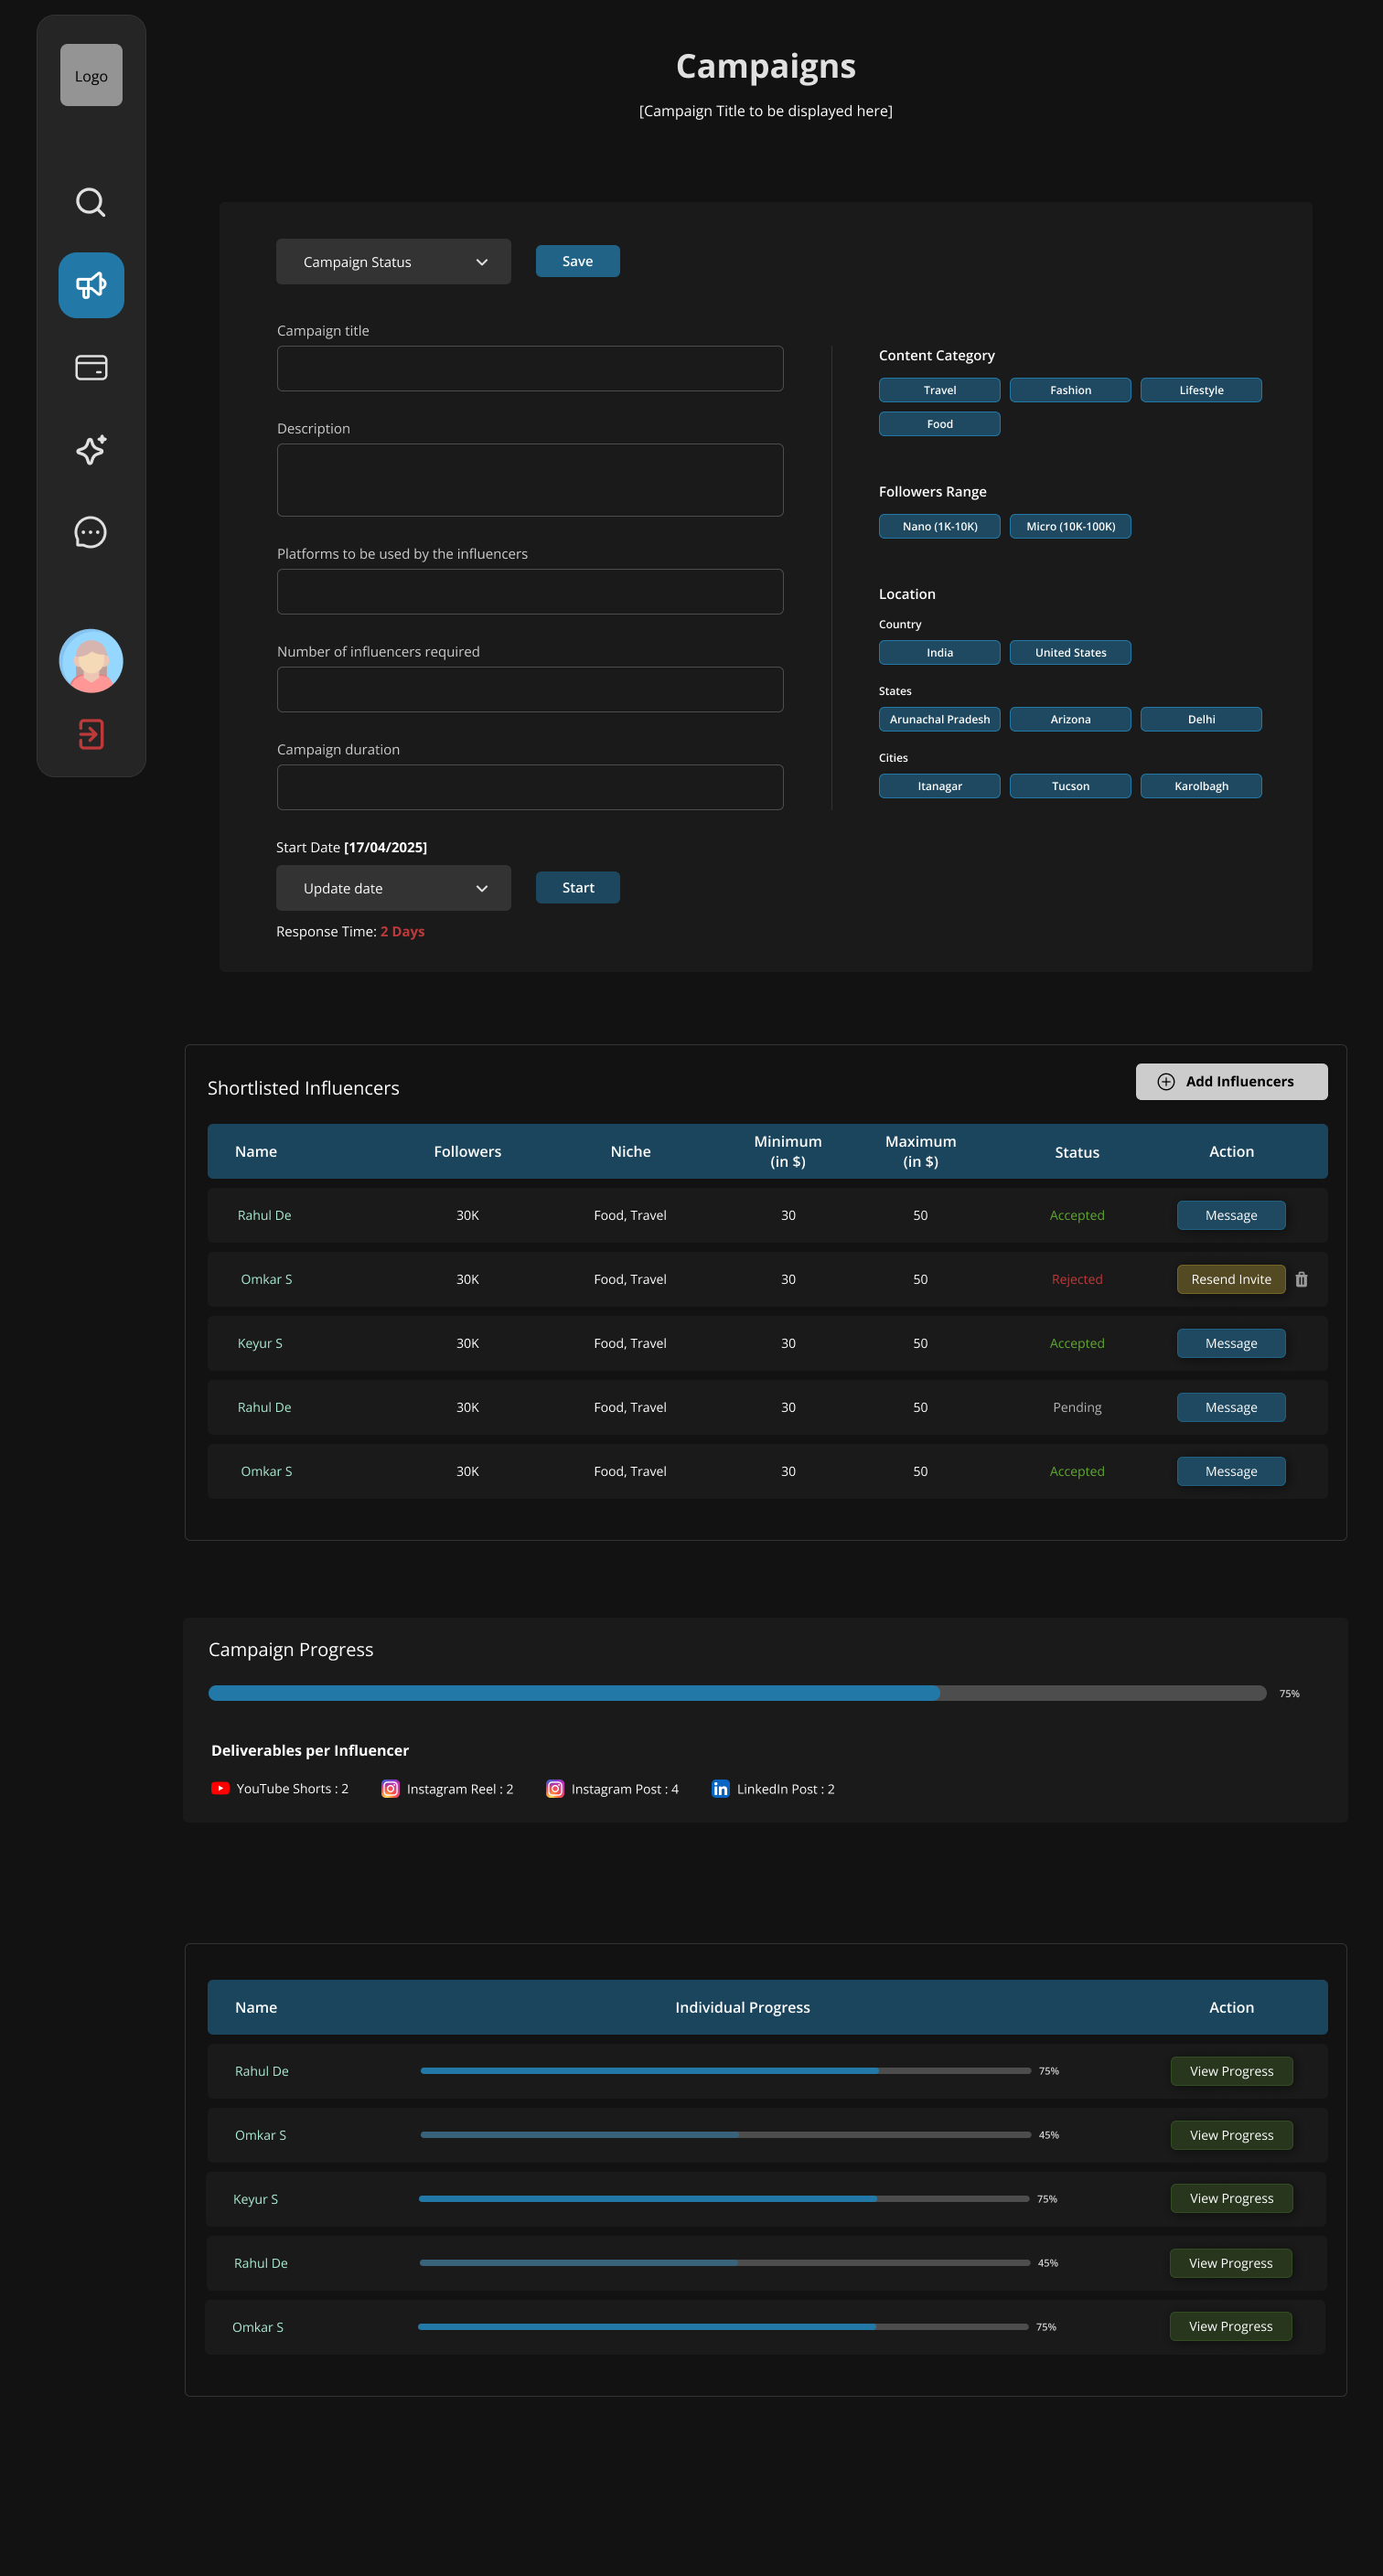Toggle the Delhi state chip
Viewport: 1383px width, 2576px height.
point(1201,719)
